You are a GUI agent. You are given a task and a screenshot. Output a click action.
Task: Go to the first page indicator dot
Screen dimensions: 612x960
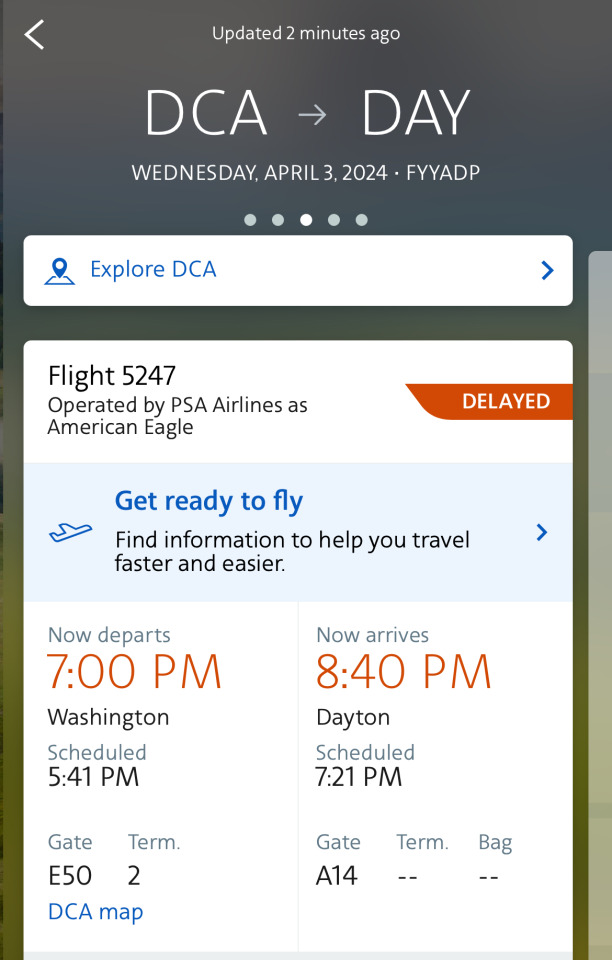pos(250,220)
